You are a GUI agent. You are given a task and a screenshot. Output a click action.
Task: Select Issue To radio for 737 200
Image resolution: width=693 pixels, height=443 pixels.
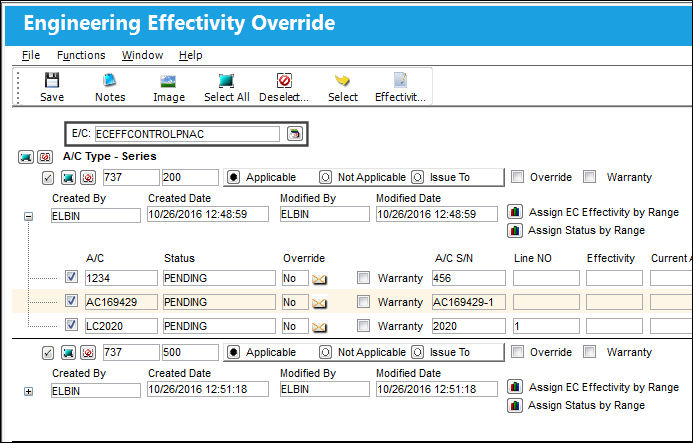[417, 177]
